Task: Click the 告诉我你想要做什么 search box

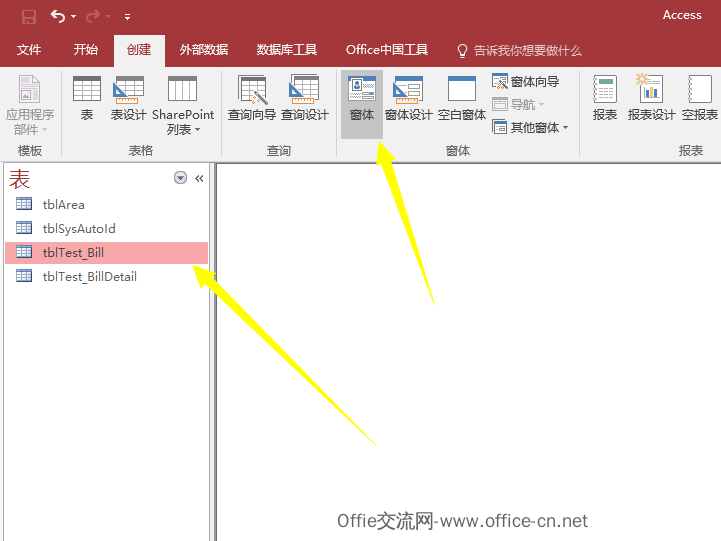Action: click(520, 51)
